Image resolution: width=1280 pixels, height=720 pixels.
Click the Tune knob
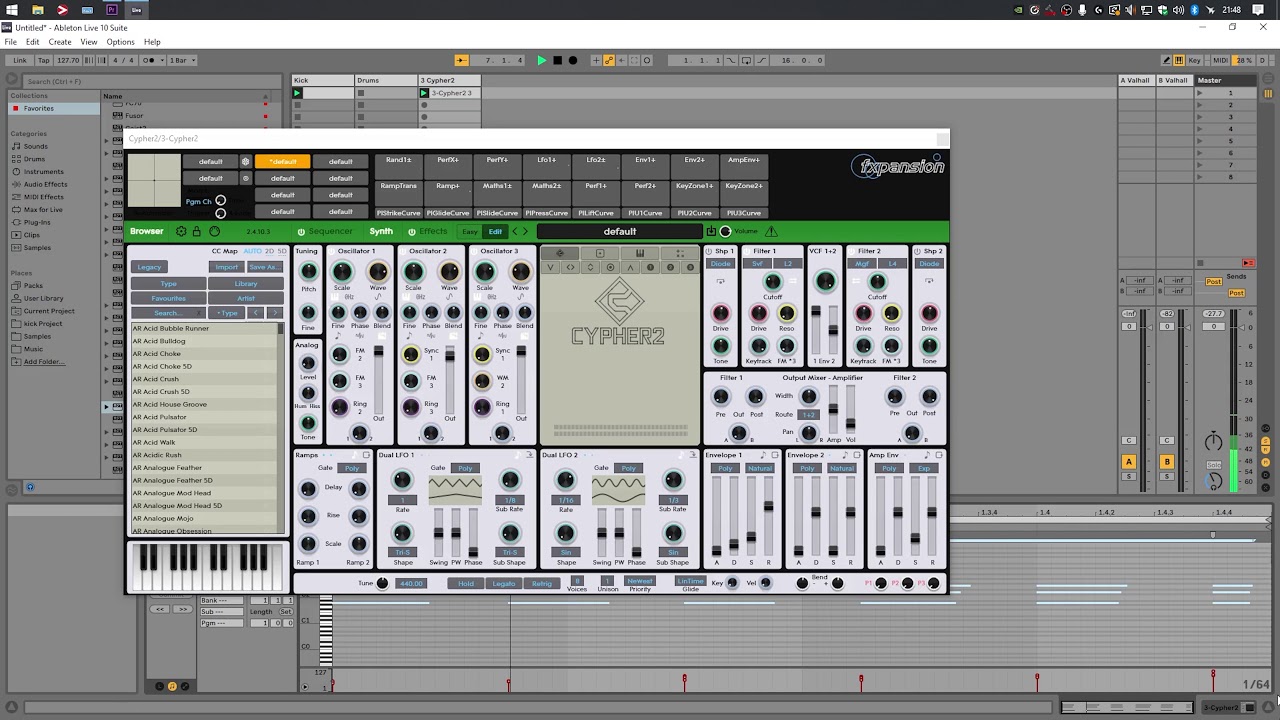(382, 583)
